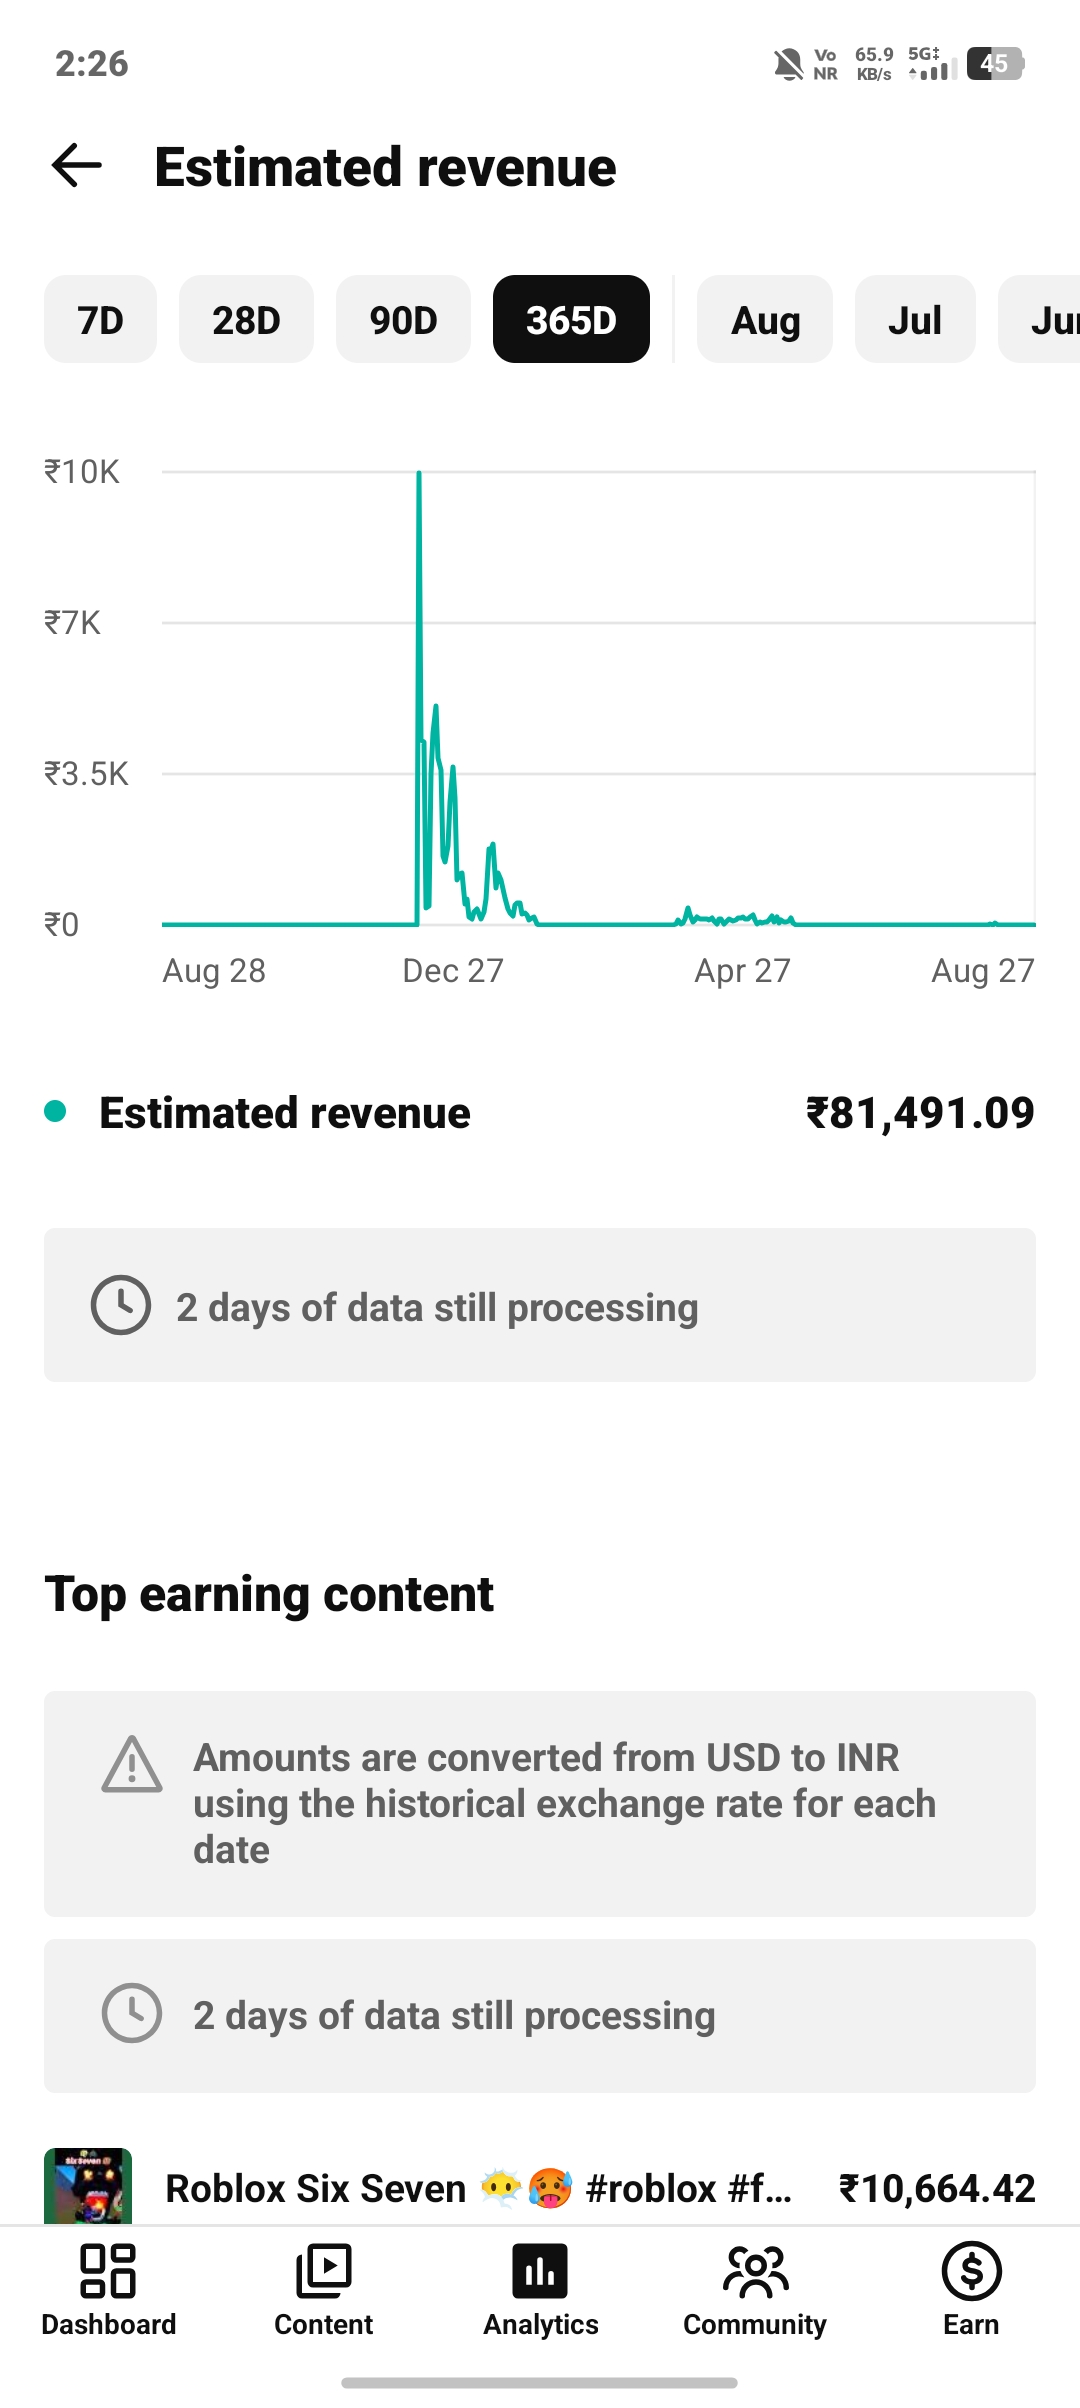
Task: Choose the partially visible Jun filter
Action: tap(1040, 319)
